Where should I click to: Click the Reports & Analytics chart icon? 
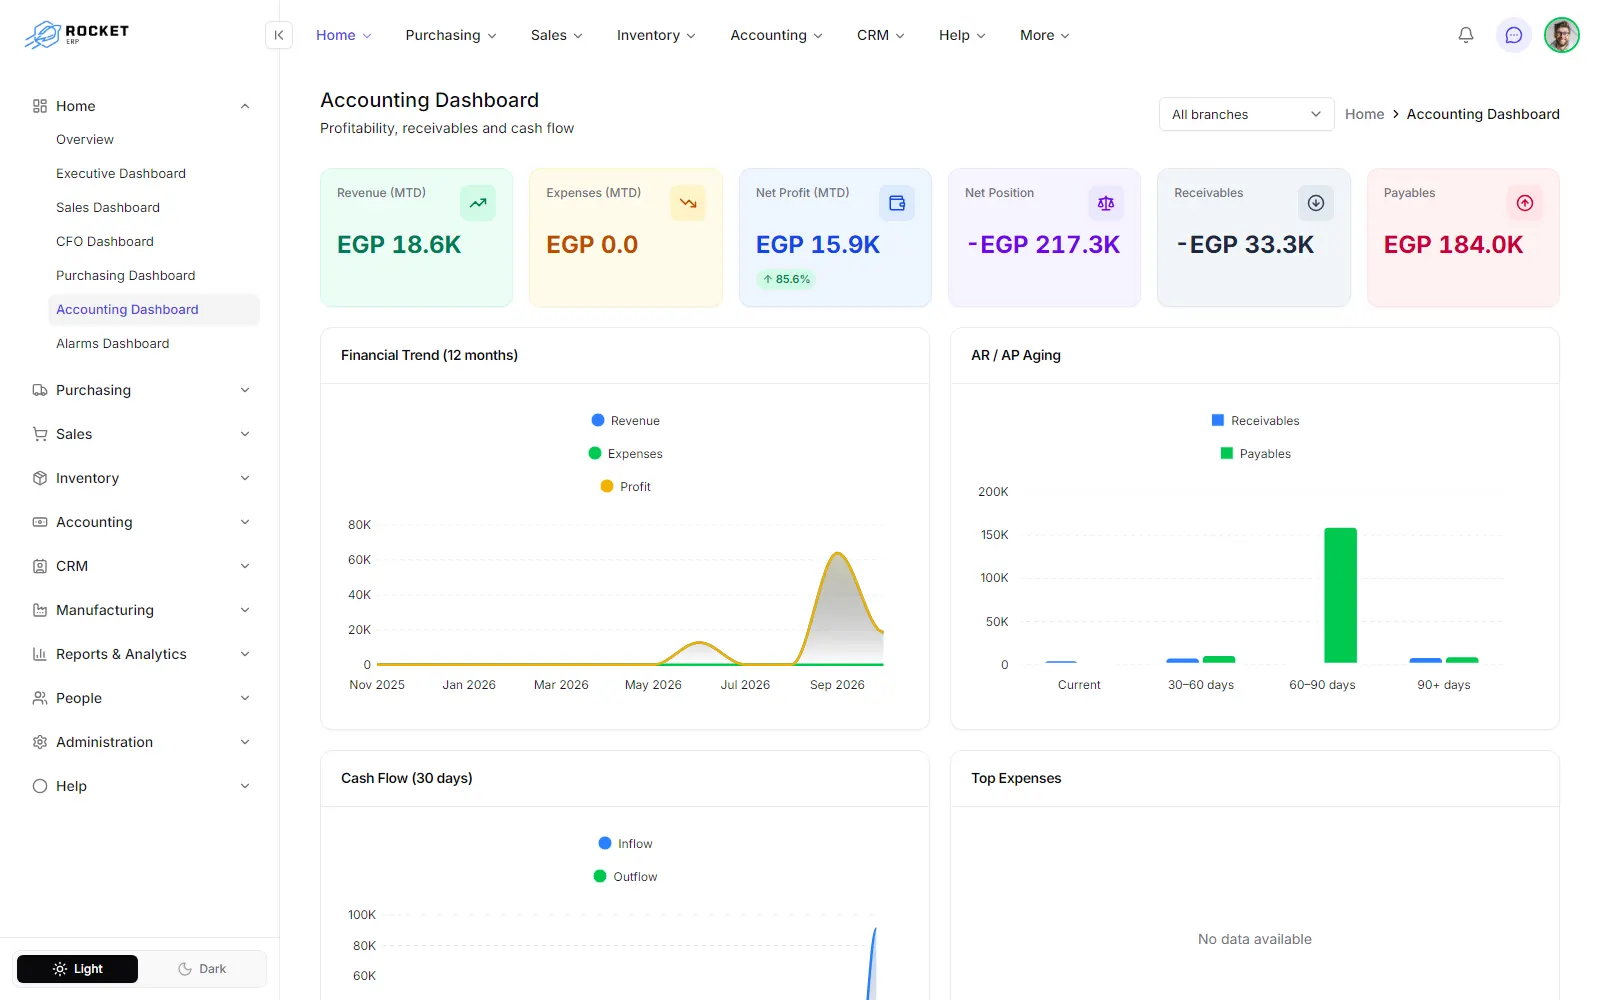tap(40, 654)
